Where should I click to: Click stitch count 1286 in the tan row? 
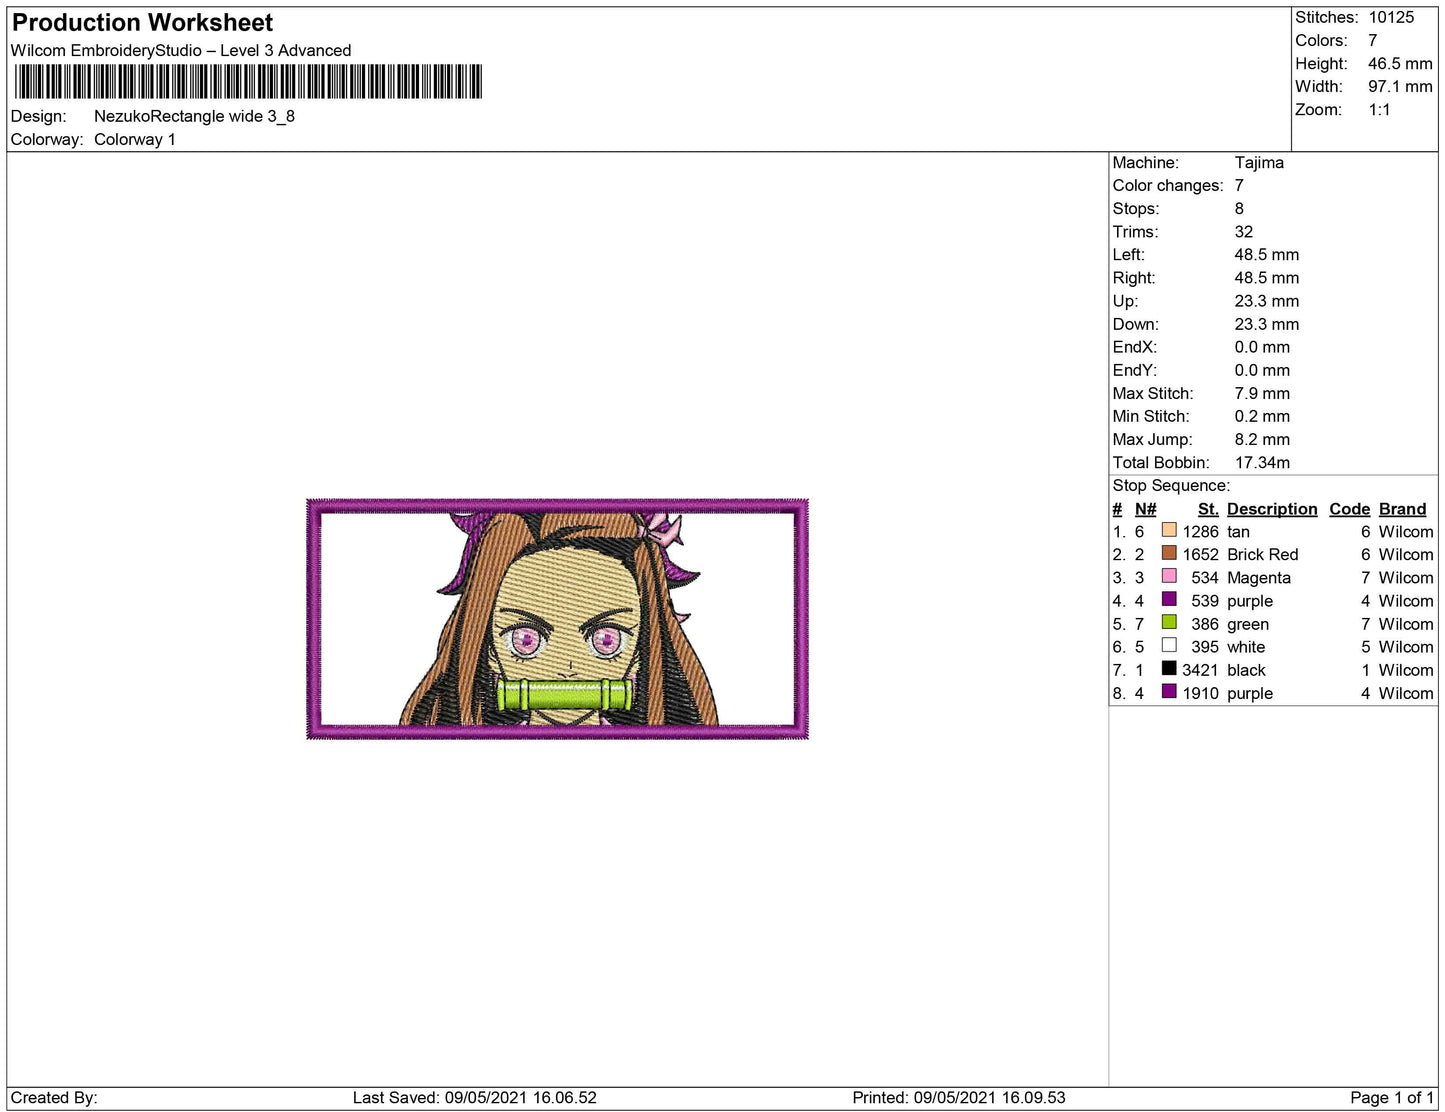point(1200,532)
